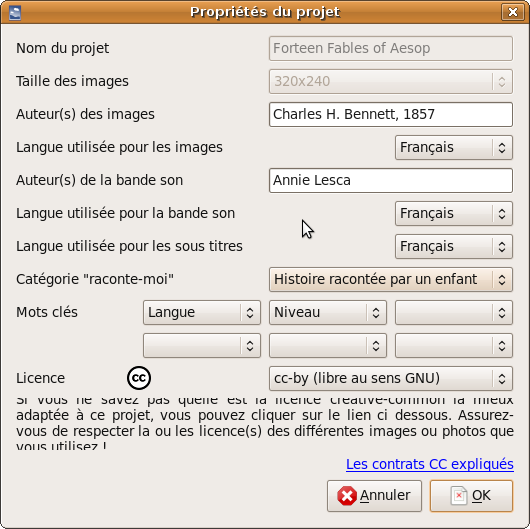Expand the cc-by Licence dropdown
Viewport: 530px width, 529px height.
pos(391,378)
